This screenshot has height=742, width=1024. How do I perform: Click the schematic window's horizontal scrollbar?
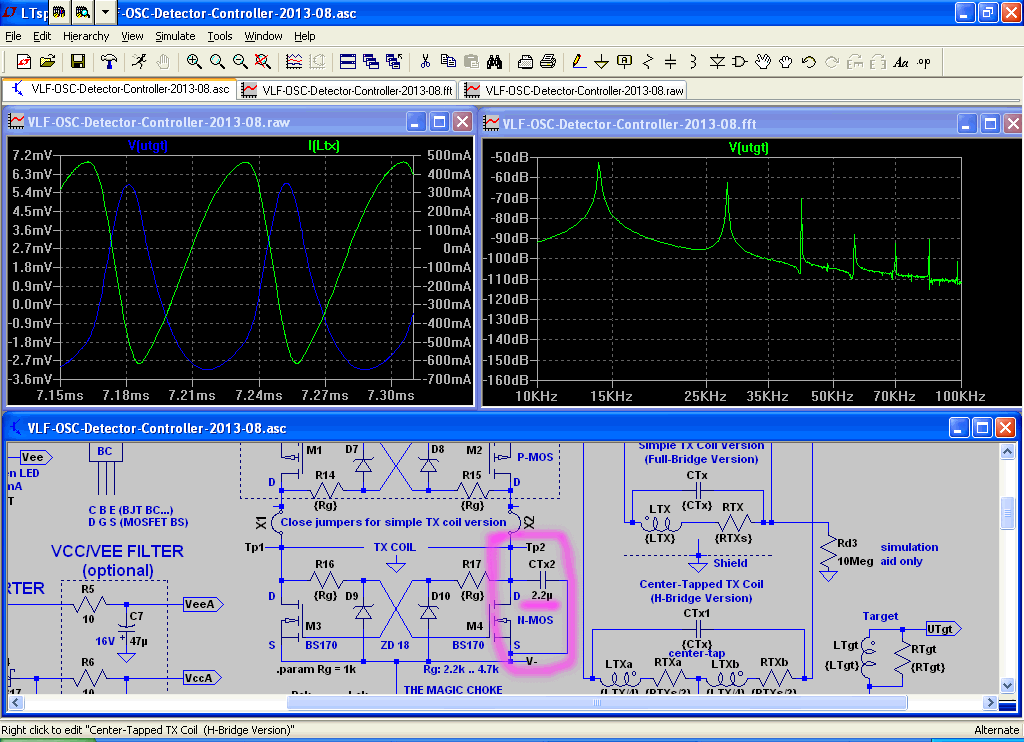pyautogui.click(x=597, y=703)
